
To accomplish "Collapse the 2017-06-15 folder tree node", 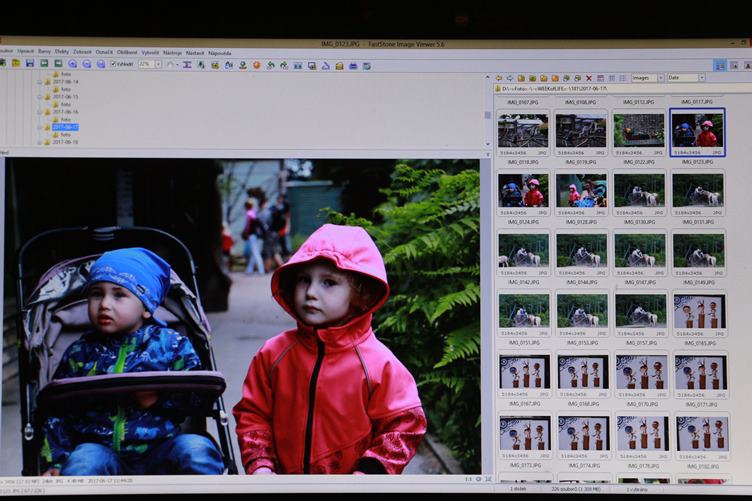I will click(40, 97).
